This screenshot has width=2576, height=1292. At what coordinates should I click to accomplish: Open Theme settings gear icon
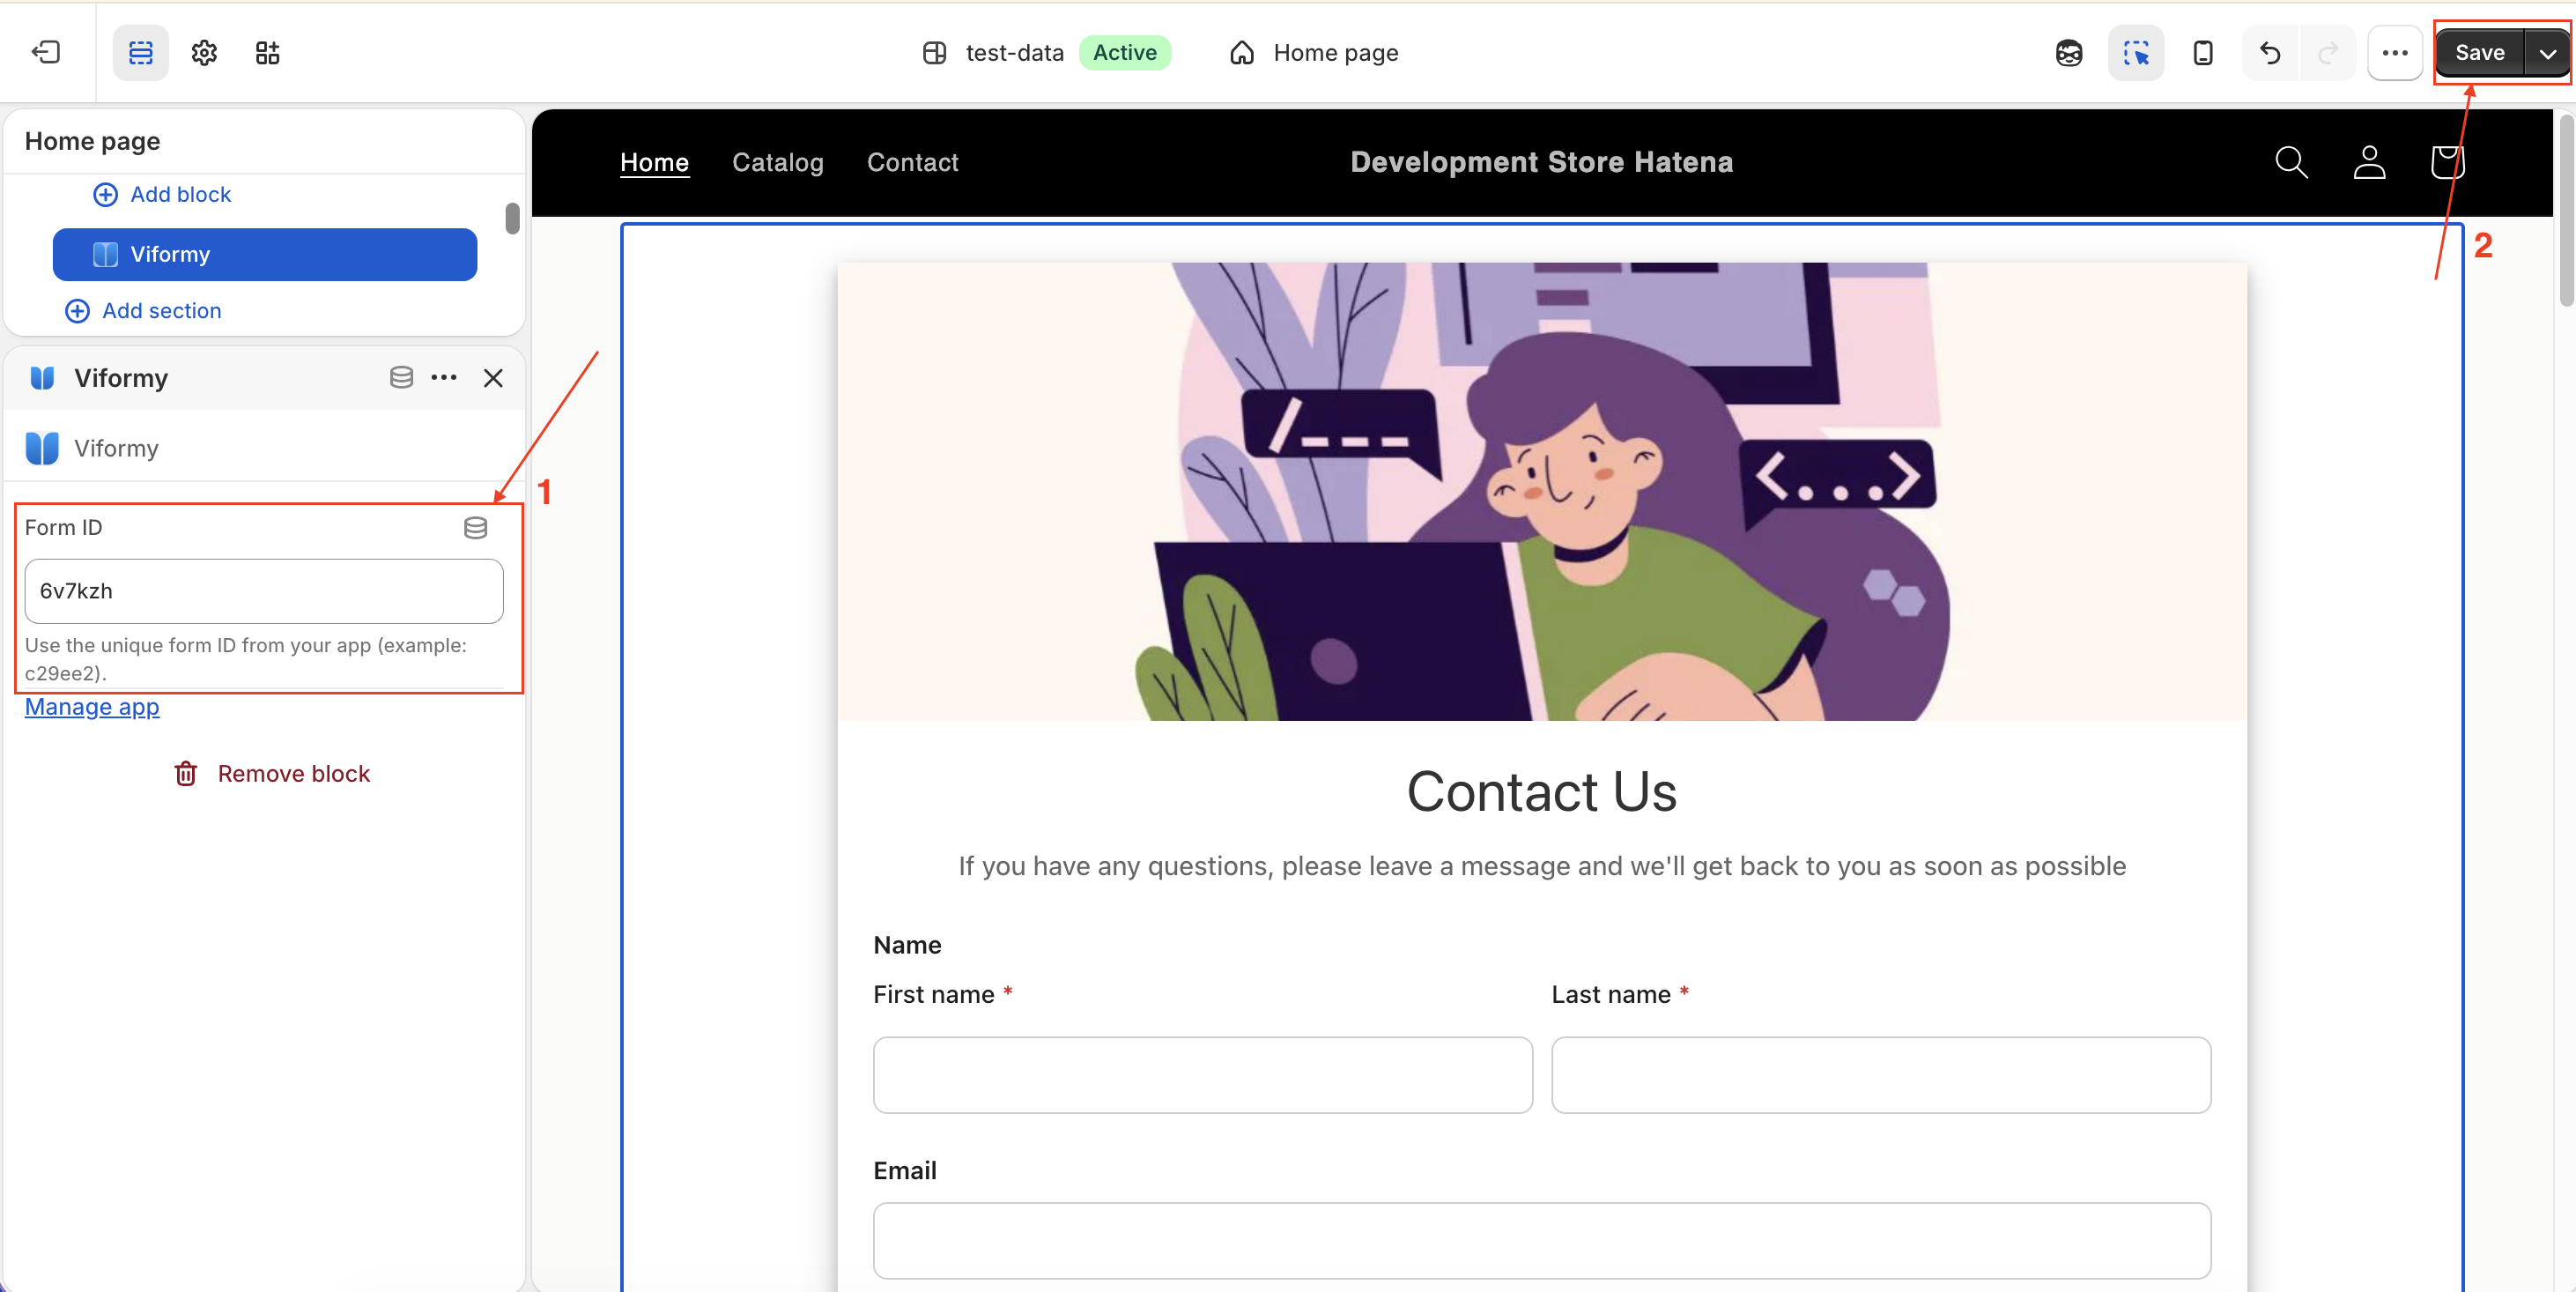(204, 52)
